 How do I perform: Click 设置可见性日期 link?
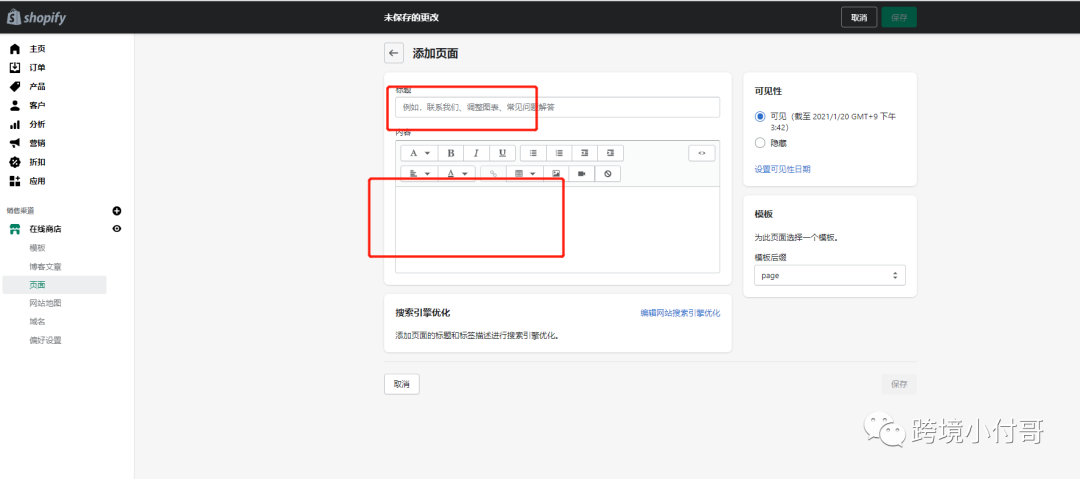(782, 169)
